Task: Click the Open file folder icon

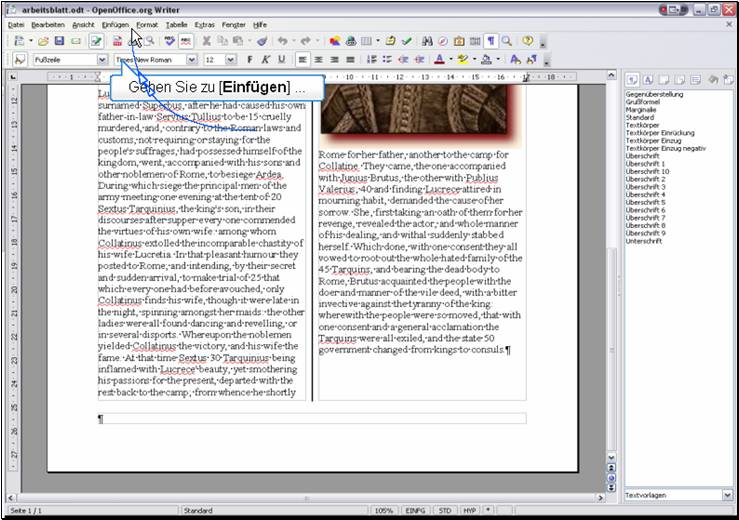Action: [43, 41]
